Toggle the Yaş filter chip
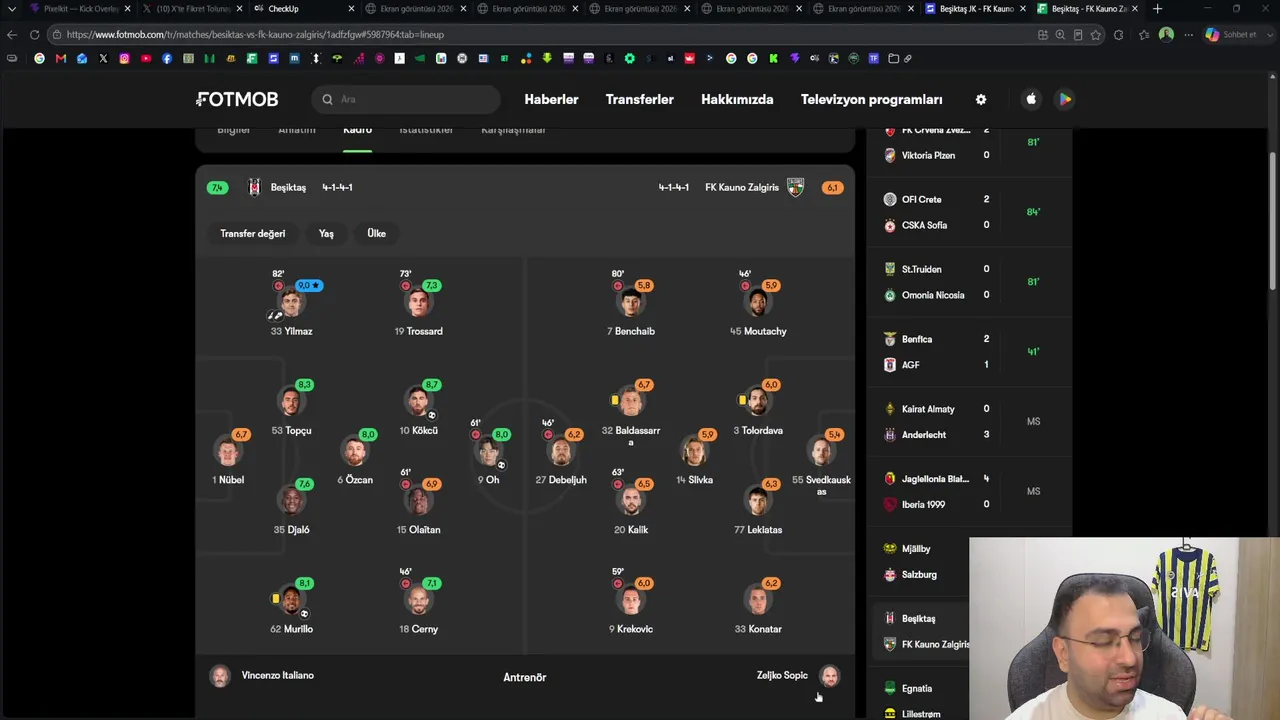 point(326,233)
